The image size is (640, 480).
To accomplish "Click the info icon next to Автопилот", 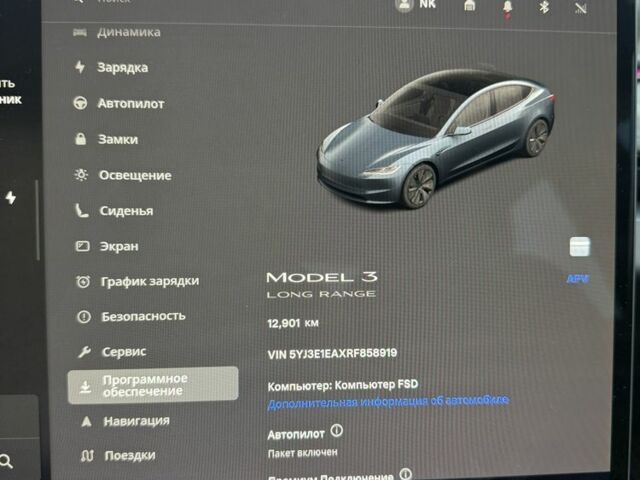I will (x=336, y=431).
